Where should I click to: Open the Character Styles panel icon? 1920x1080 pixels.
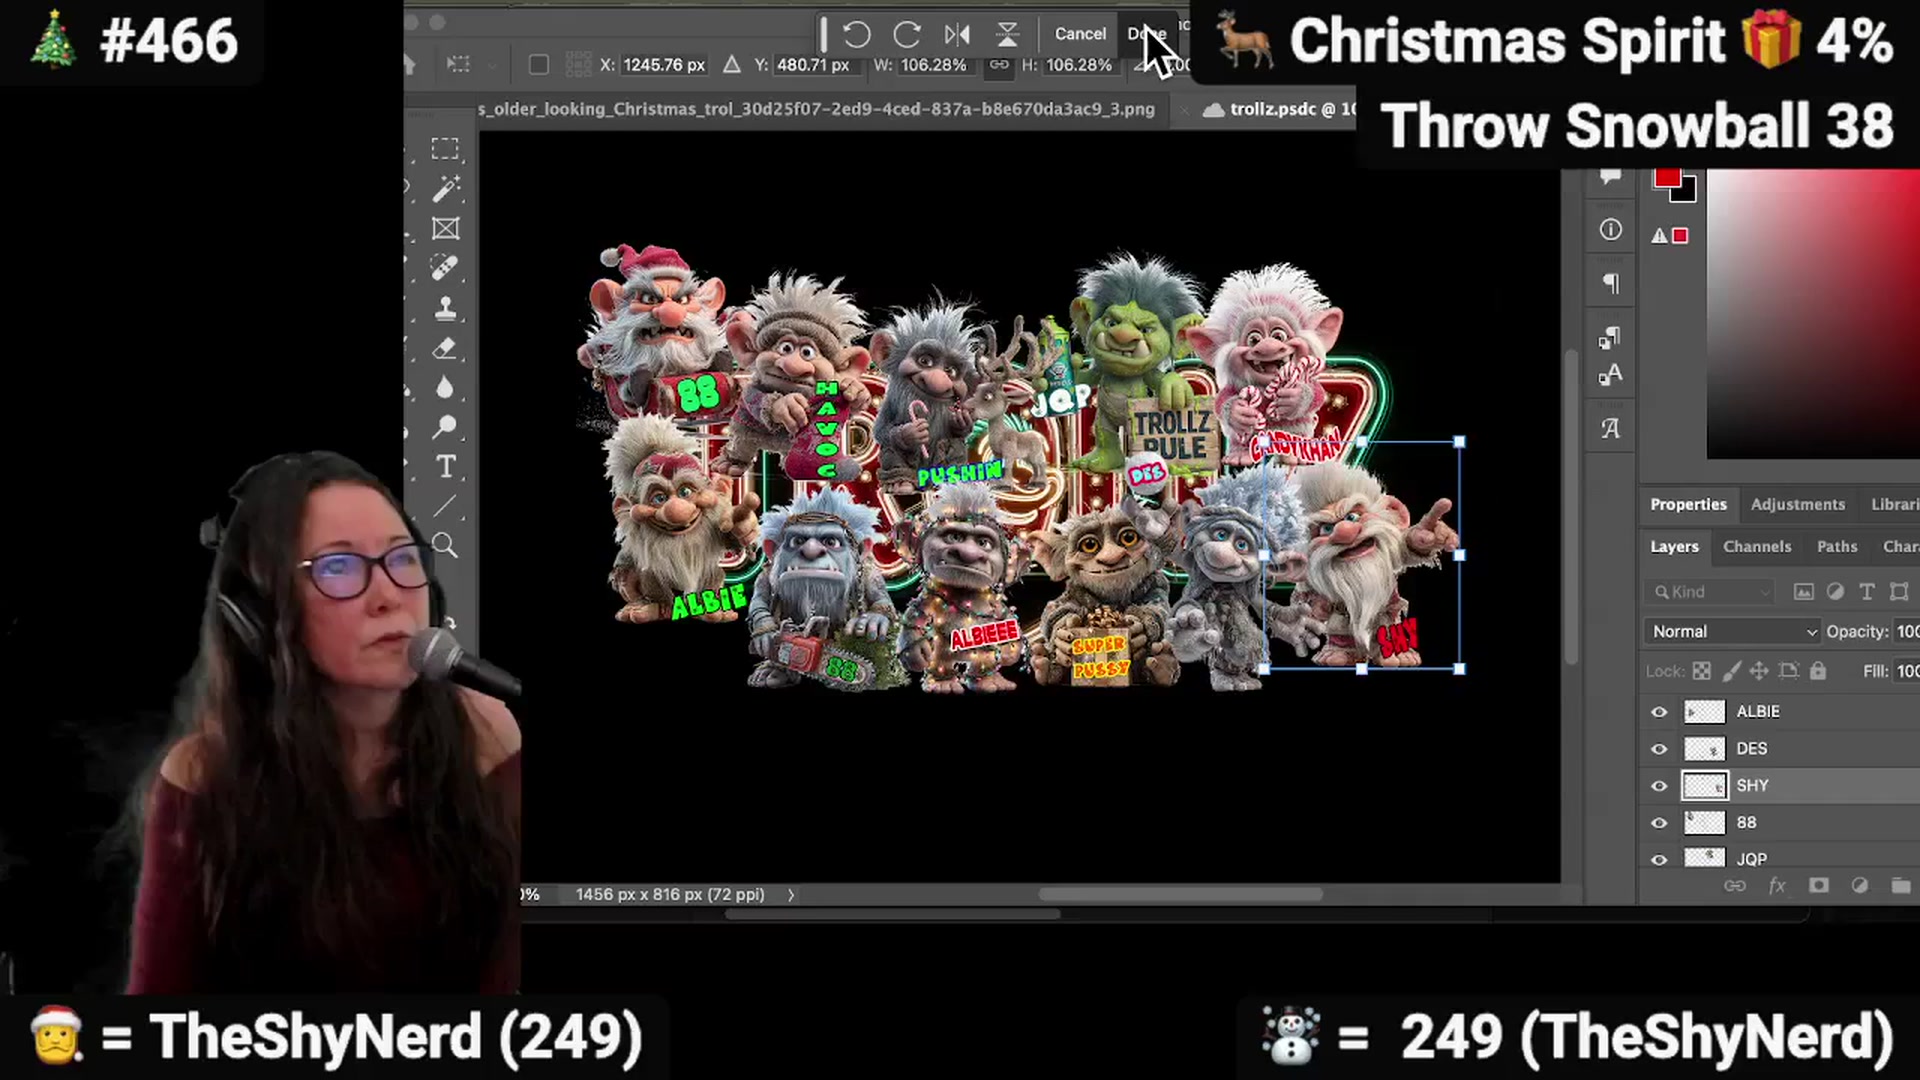[x=1610, y=375]
